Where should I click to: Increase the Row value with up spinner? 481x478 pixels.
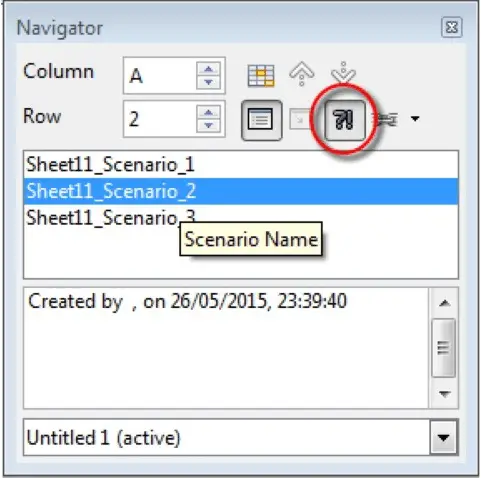(x=208, y=113)
